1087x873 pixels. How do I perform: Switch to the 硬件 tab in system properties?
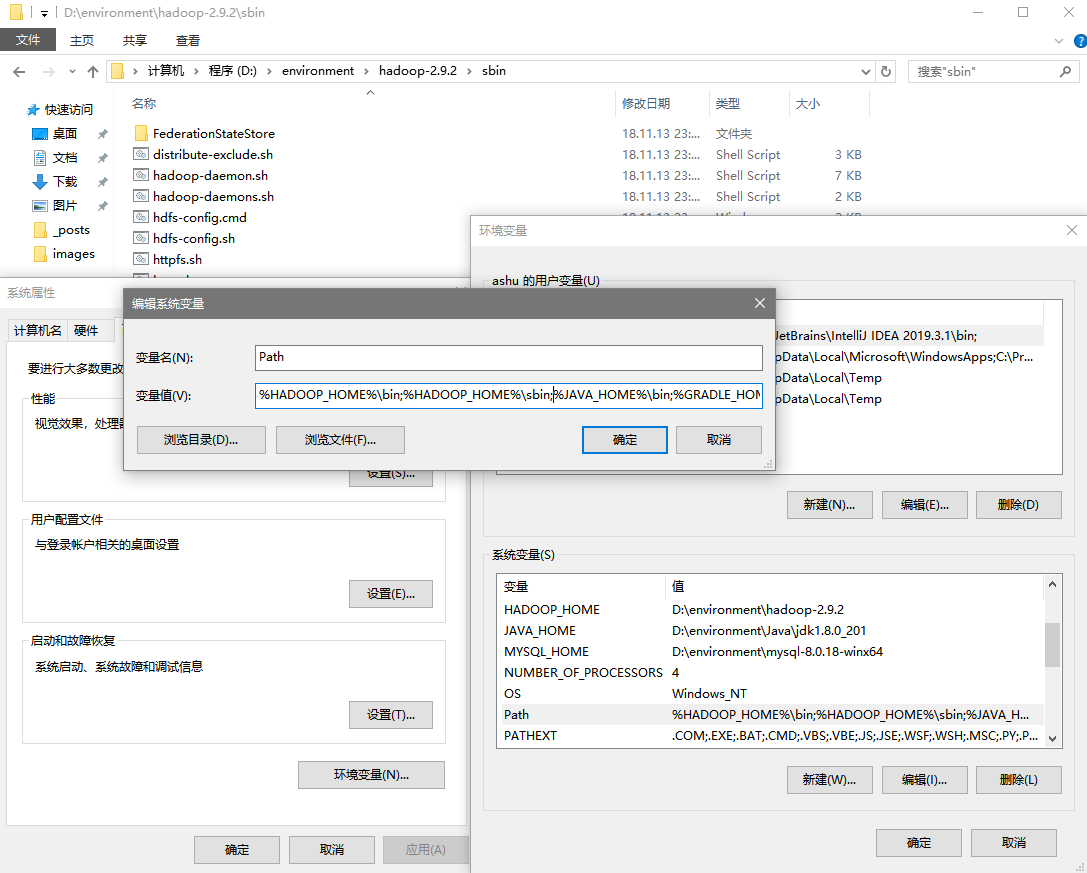coord(86,331)
